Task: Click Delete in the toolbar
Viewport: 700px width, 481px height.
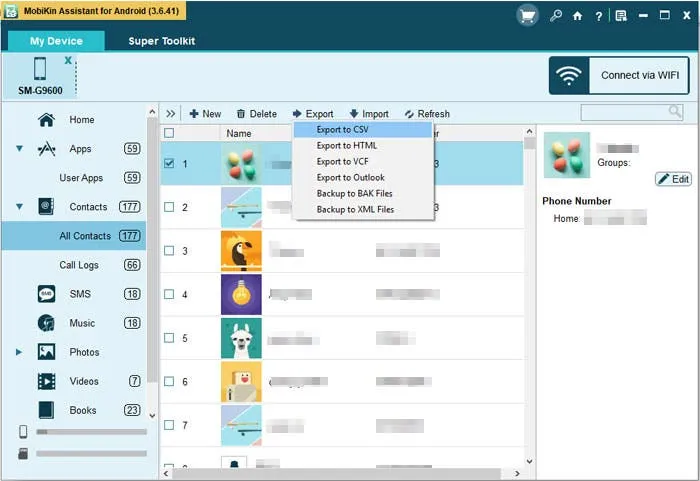Action: [x=257, y=114]
